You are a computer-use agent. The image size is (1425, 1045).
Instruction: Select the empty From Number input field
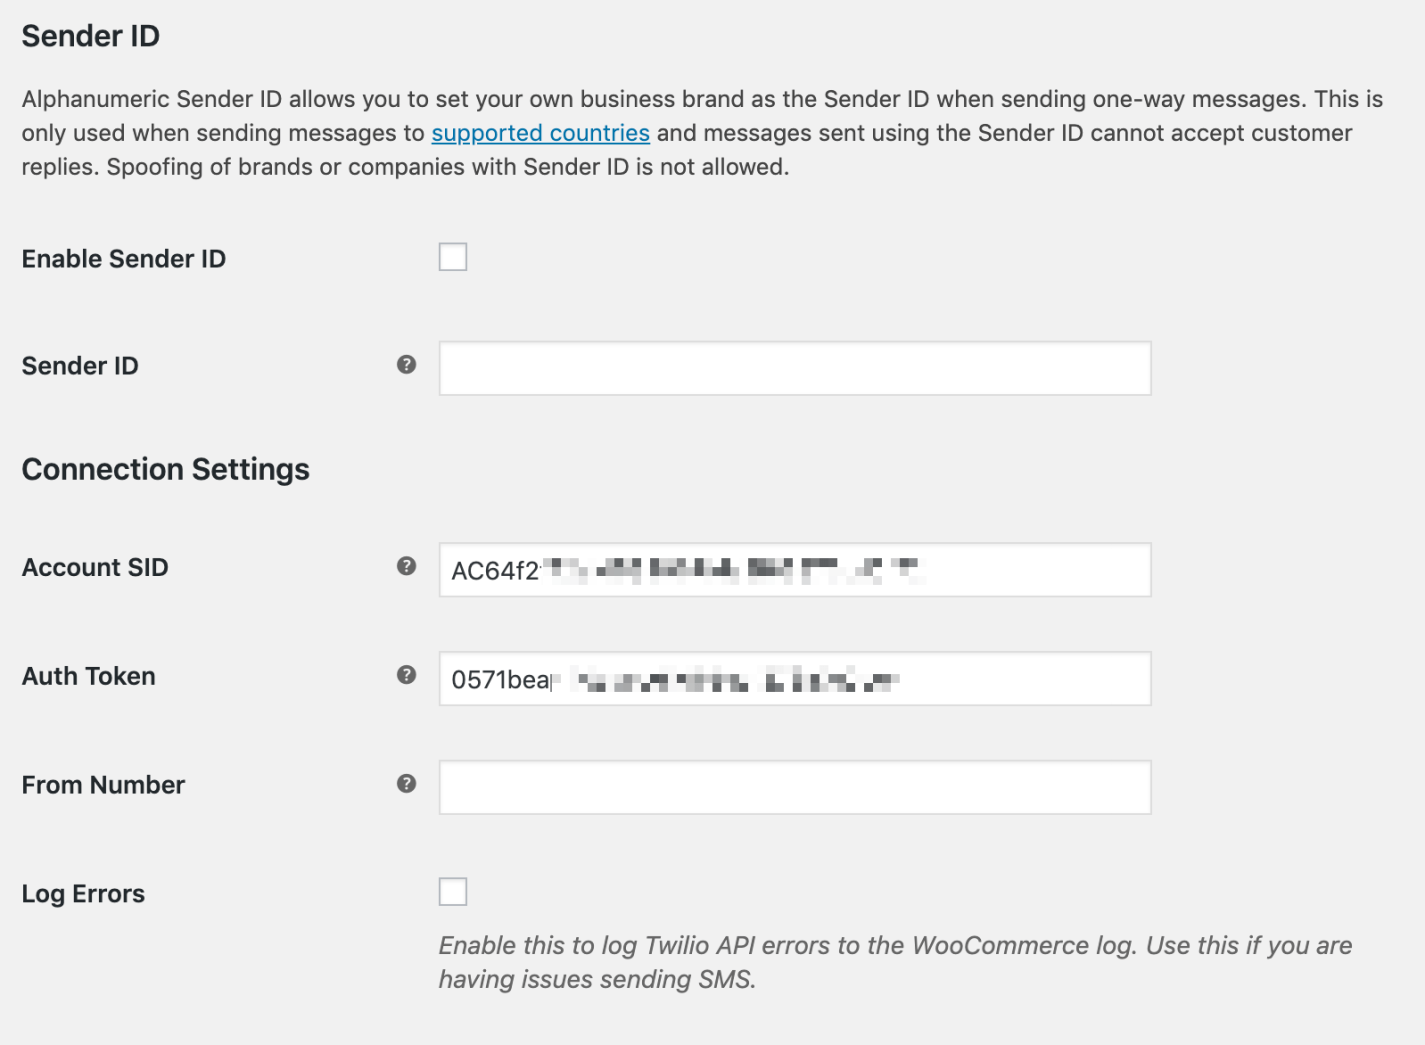pyautogui.click(x=794, y=787)
